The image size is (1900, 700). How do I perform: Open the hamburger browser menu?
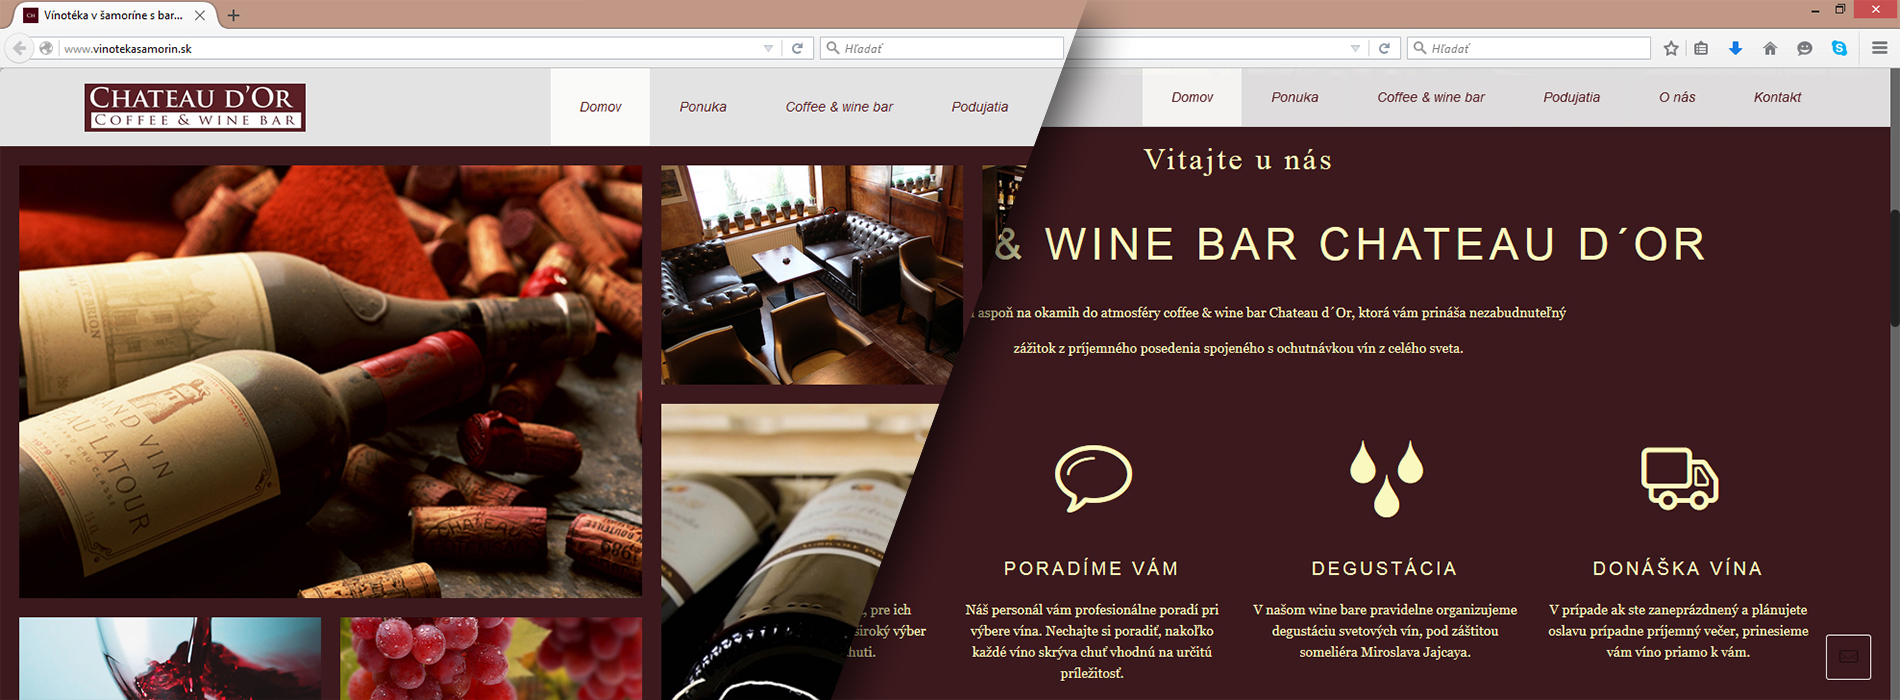[x=1880, y=48]
